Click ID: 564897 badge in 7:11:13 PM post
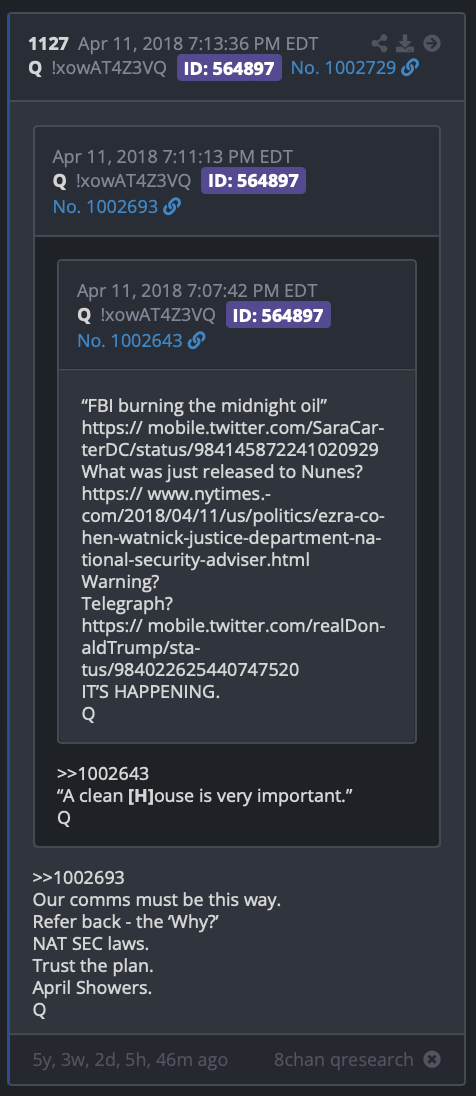 [x=253, y=181]
